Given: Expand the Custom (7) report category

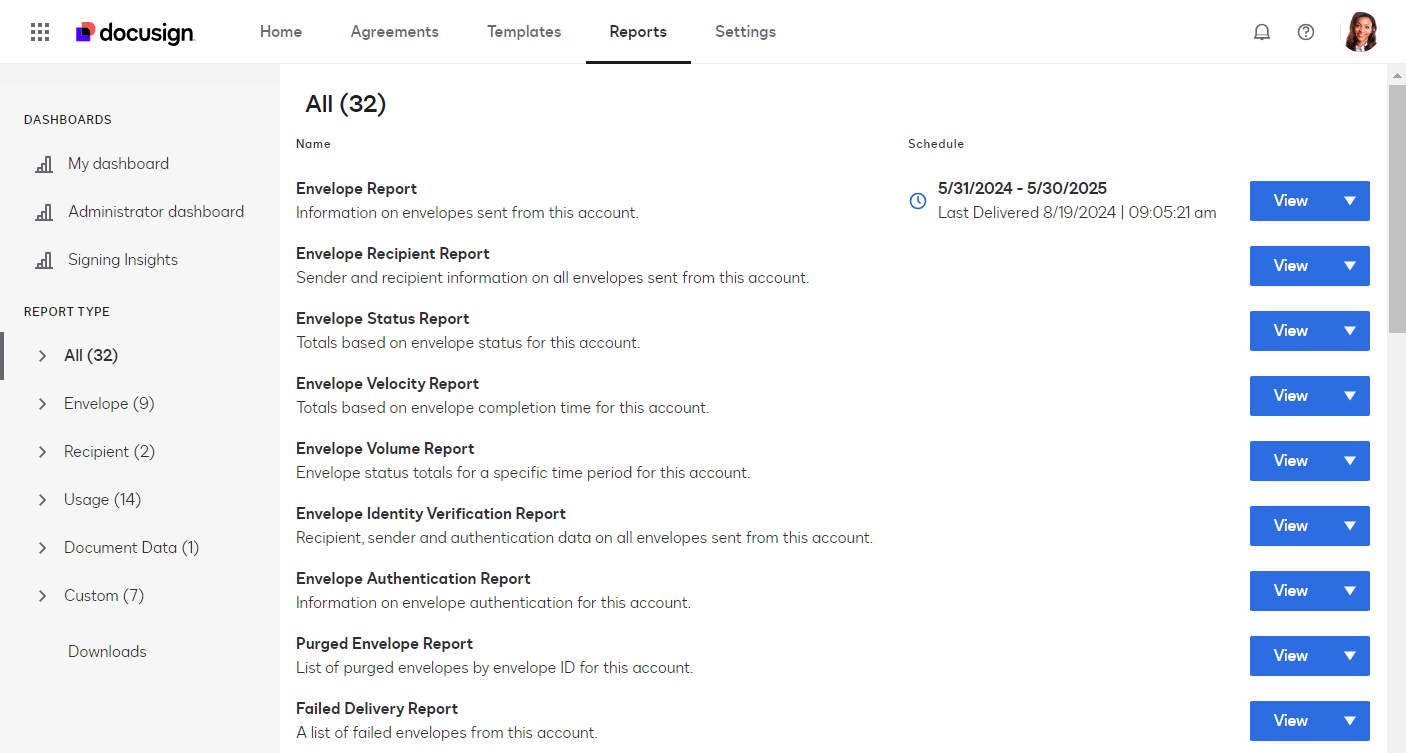Looking at the screenshot, I should point(42,596).
